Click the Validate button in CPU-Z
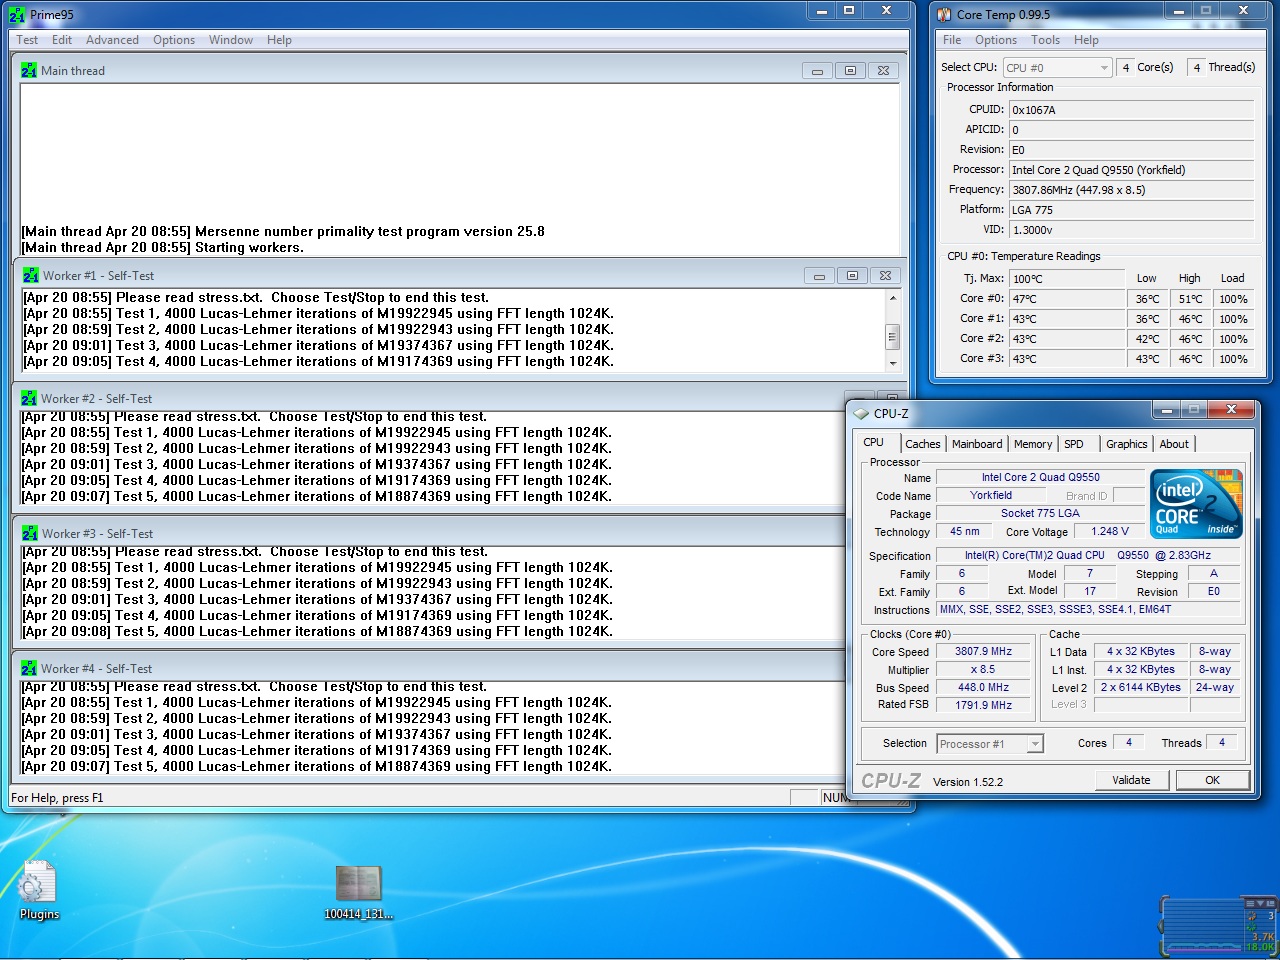The image size is (1280, 960). click(x=1131, y=780)
